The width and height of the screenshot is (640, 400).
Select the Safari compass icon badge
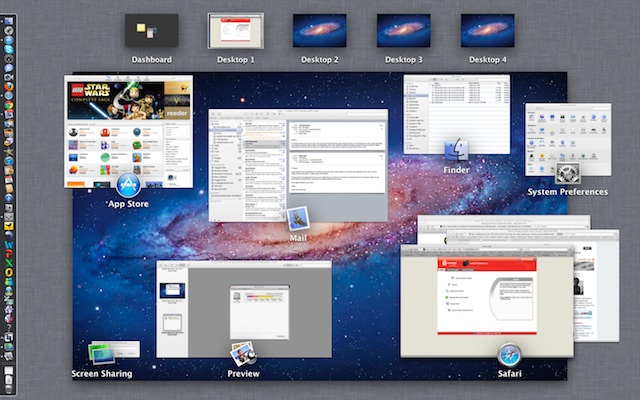coord(510,354)
